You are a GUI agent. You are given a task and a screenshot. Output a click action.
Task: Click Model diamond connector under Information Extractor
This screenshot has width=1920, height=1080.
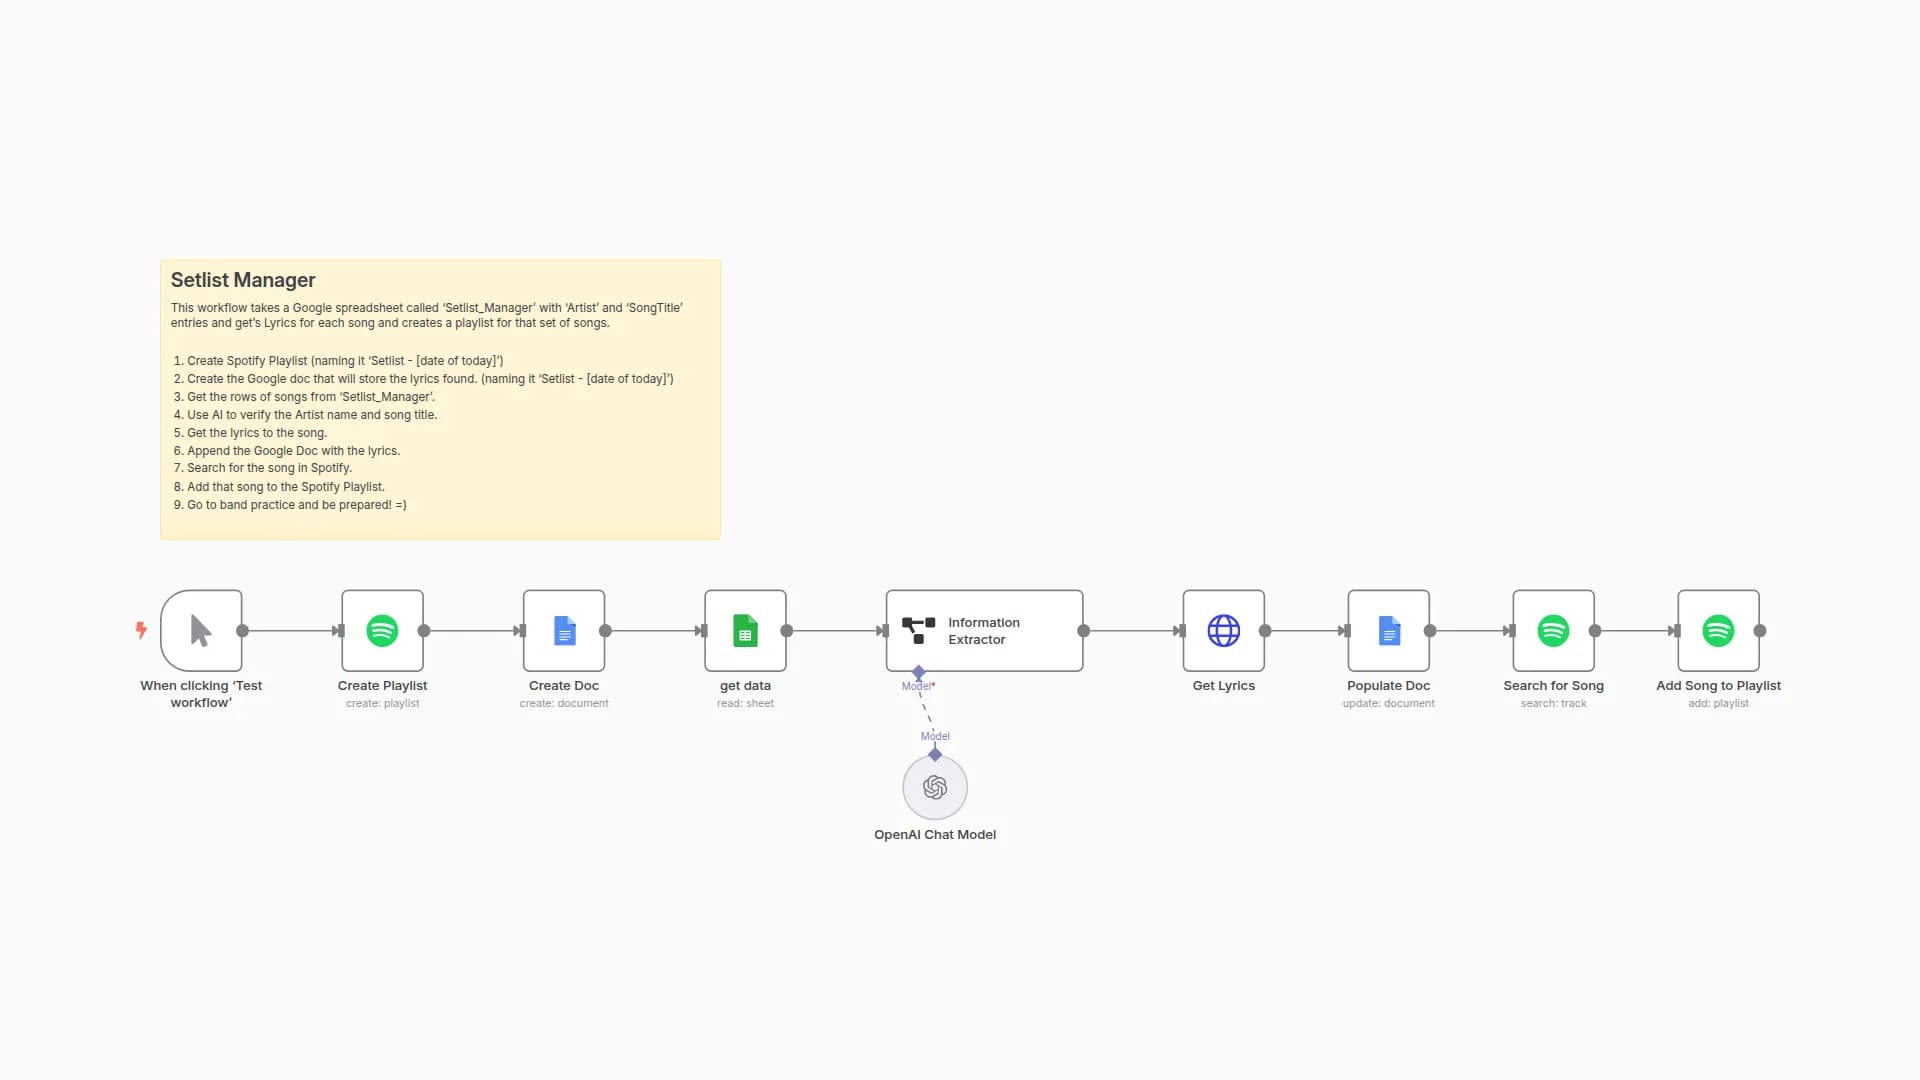pos(918,672)
